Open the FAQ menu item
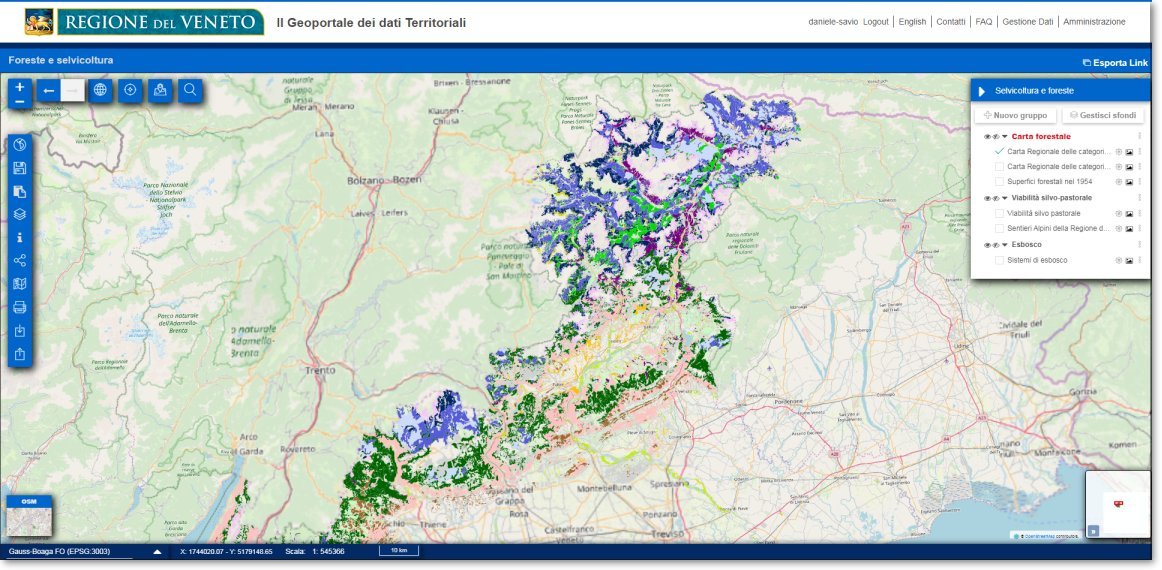This screenshot has width=1162, height=570. [x=983, y=22]
